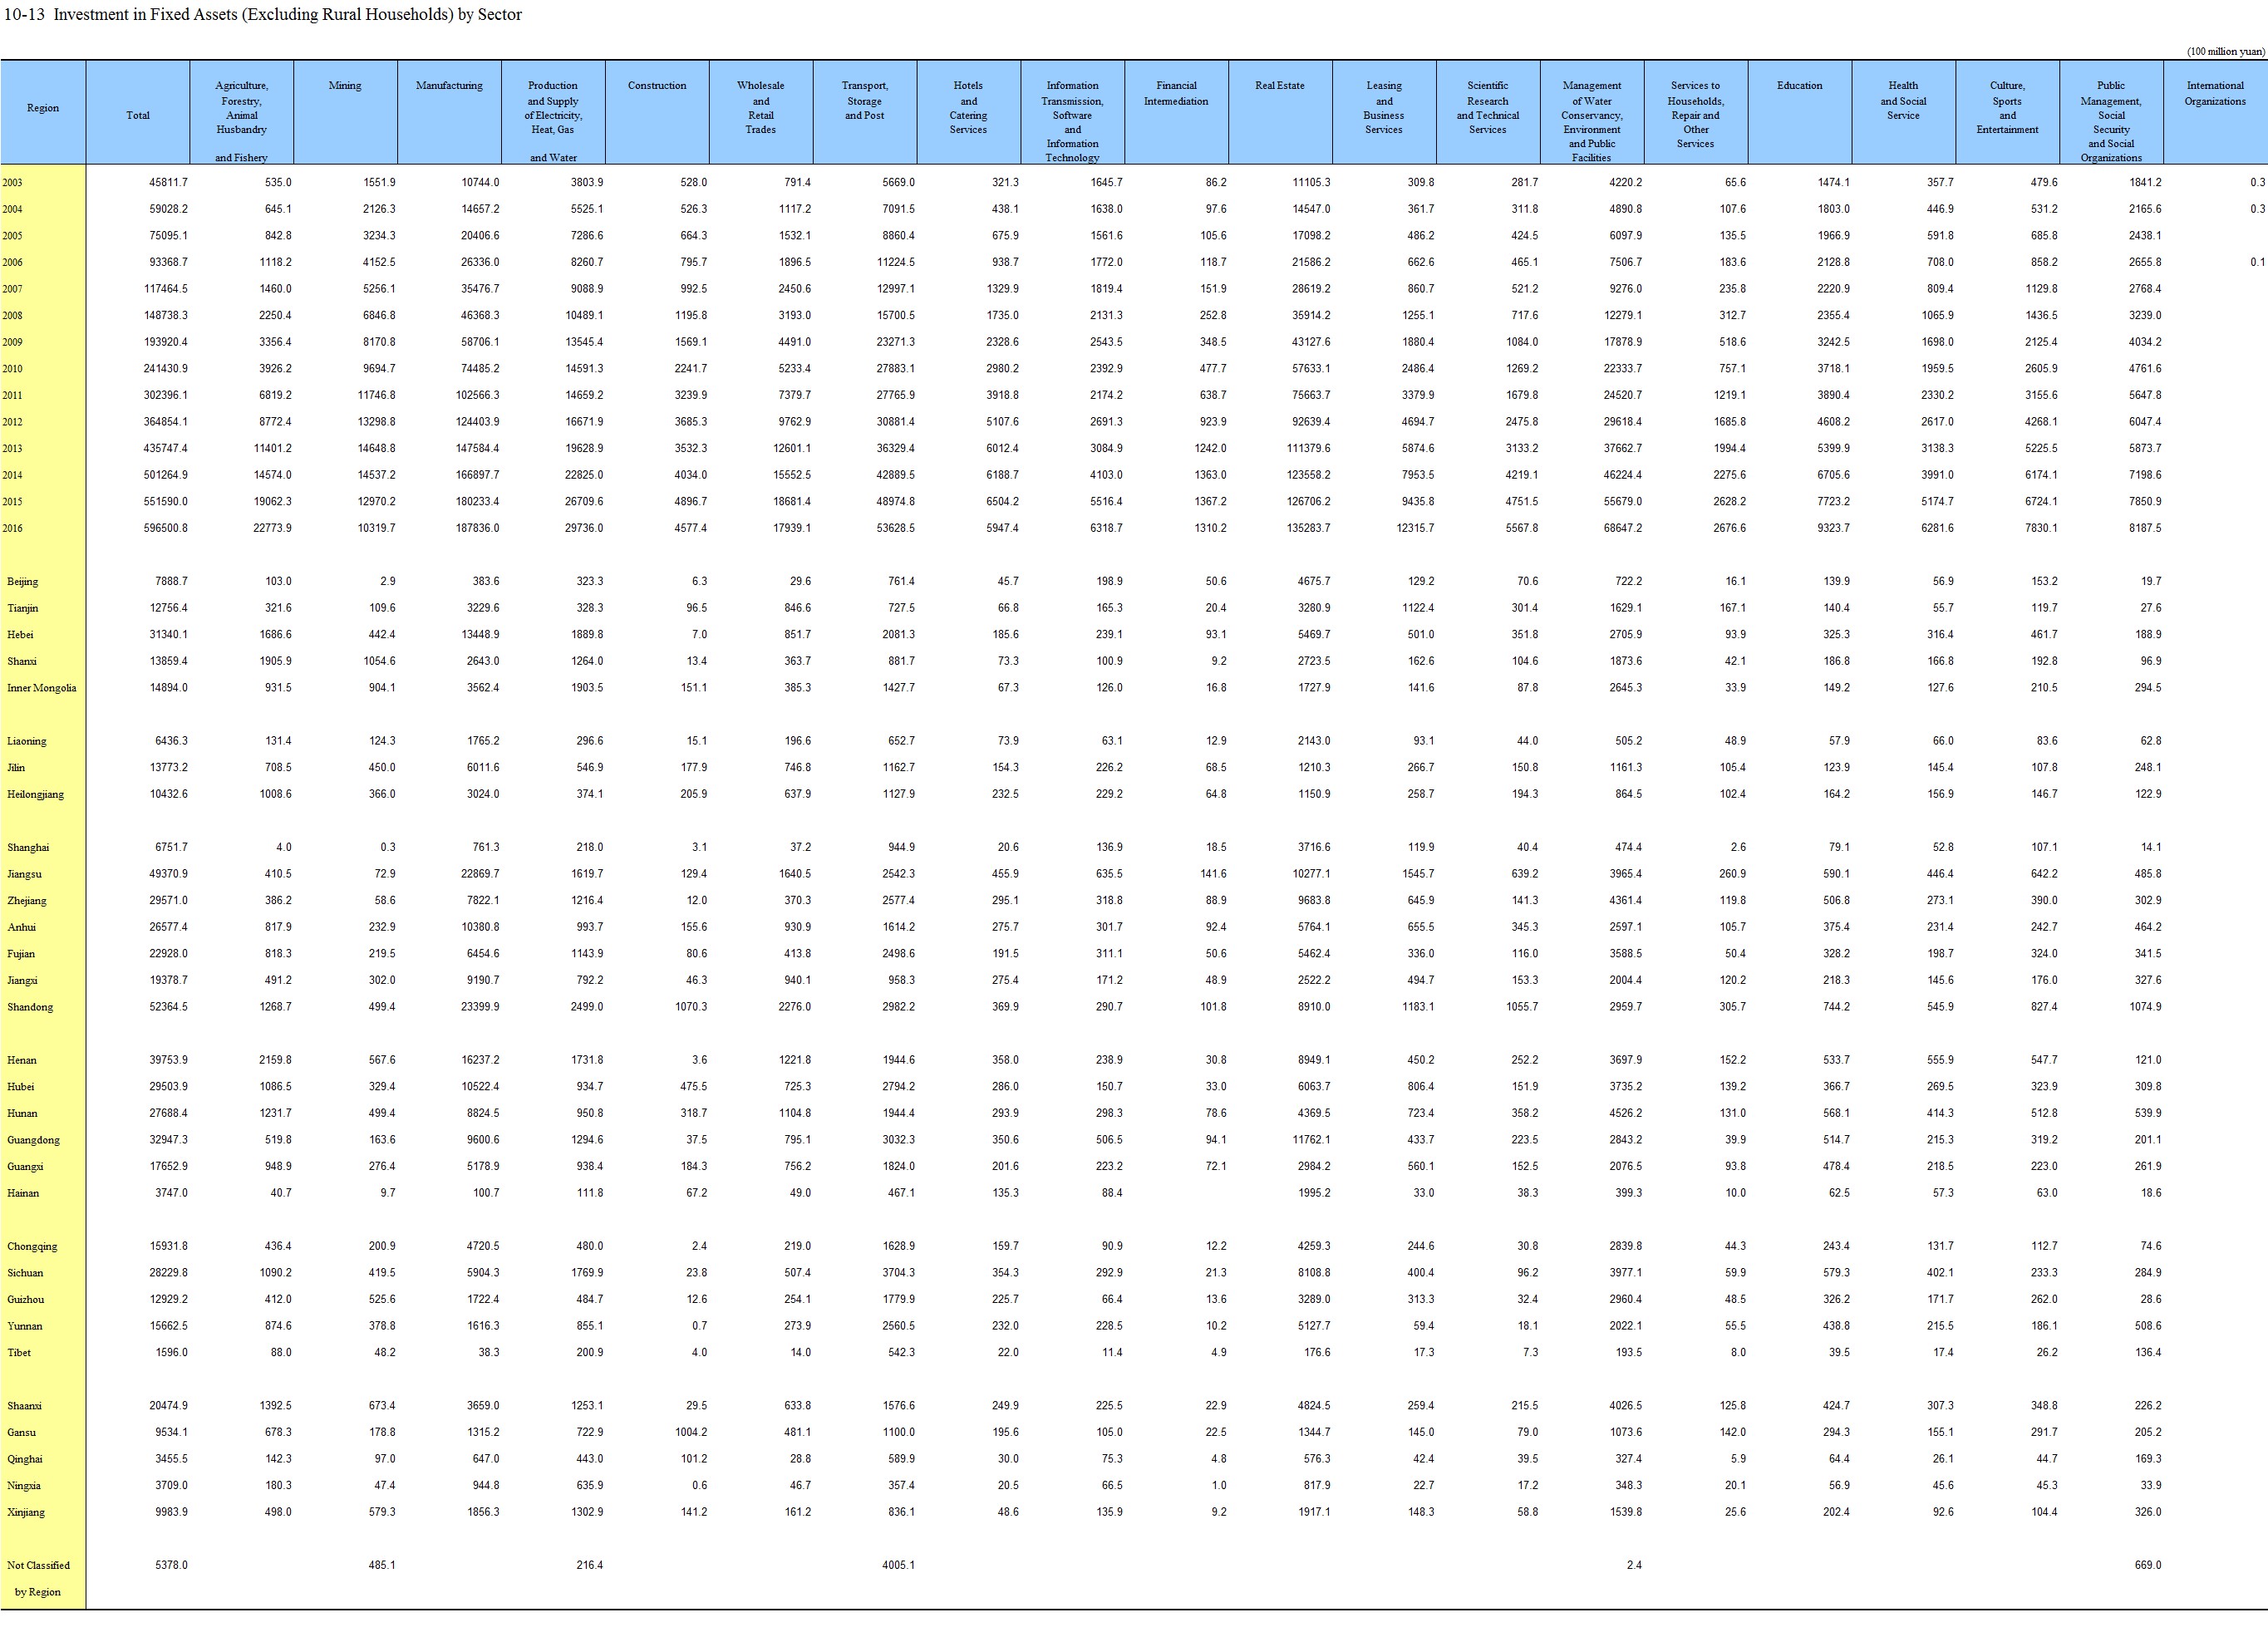Click 2016 real estate value 135283.7

pyautogui.click(x=1309, y=528)
